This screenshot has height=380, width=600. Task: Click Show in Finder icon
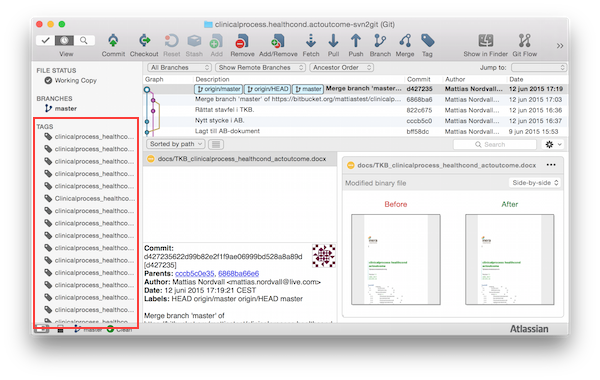(x=486, y=41)
